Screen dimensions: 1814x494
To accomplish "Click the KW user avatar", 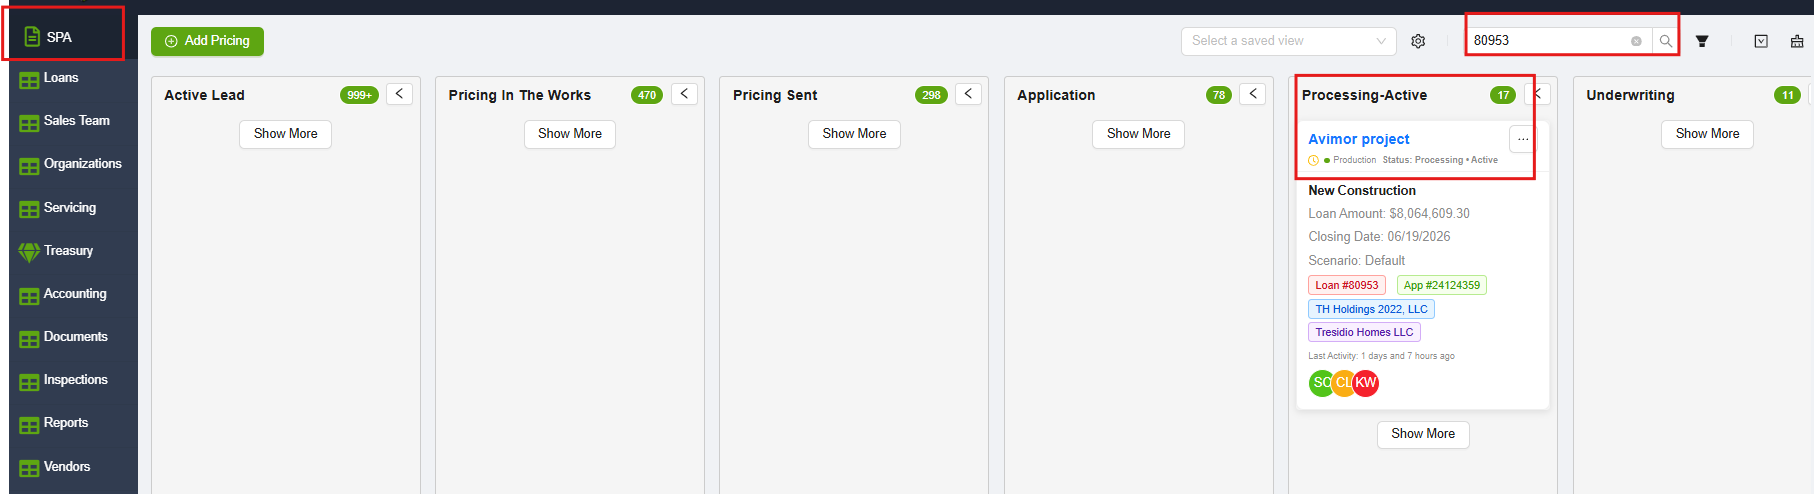I will pyautogui.click(x=1366, y=383).
